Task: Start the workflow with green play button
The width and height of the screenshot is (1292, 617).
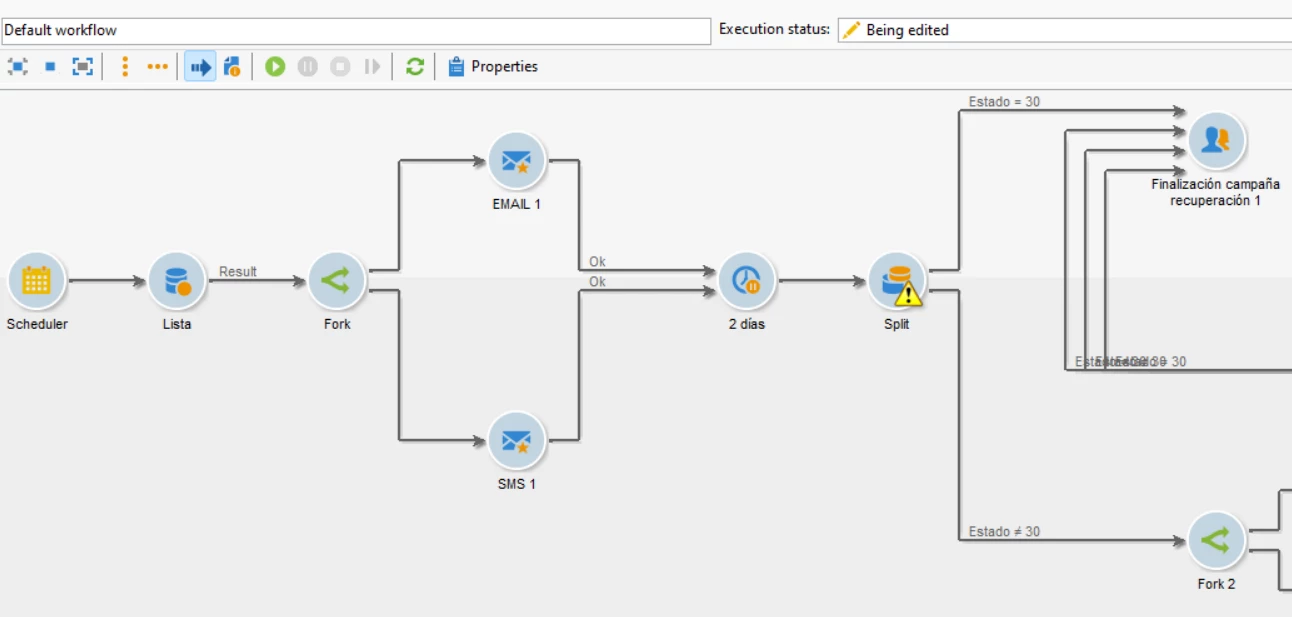Action: coord(275,67)
